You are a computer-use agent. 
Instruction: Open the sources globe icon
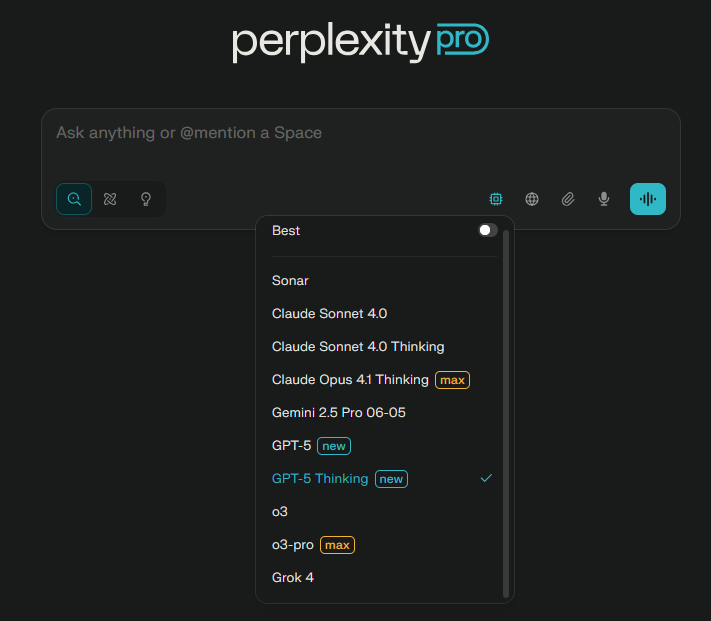tap(532, 199)
